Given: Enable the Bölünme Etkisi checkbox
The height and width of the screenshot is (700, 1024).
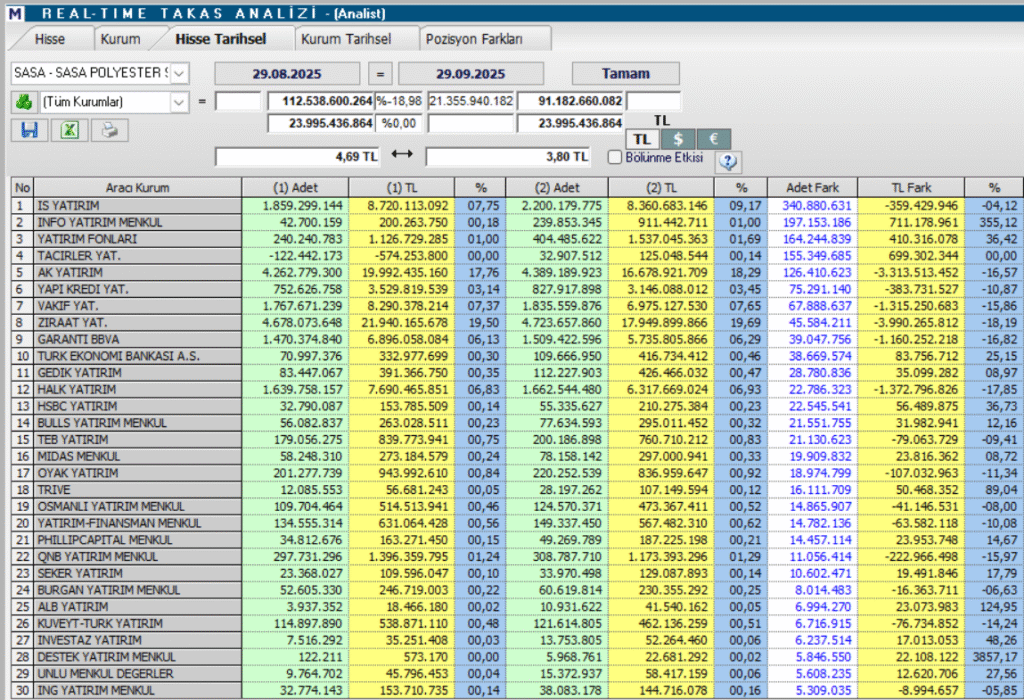Looking at the screenshot, I should (x=616, y=158).
